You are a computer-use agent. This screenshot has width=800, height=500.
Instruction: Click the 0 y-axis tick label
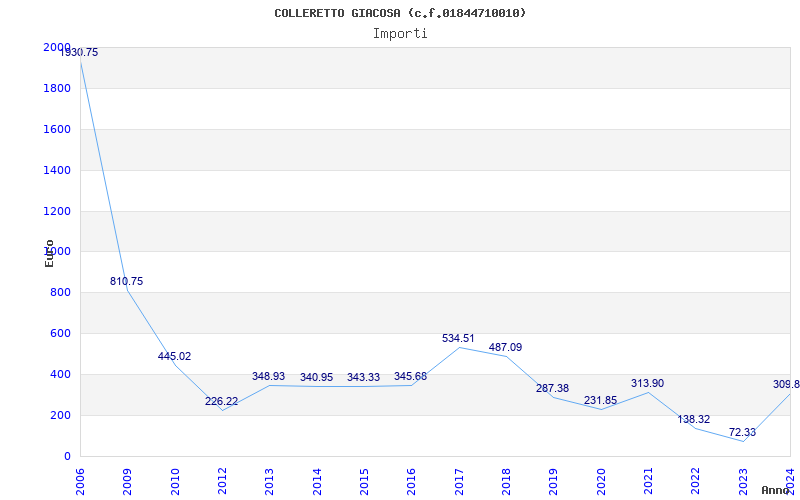pyautogui.click(x=67, y=456)
